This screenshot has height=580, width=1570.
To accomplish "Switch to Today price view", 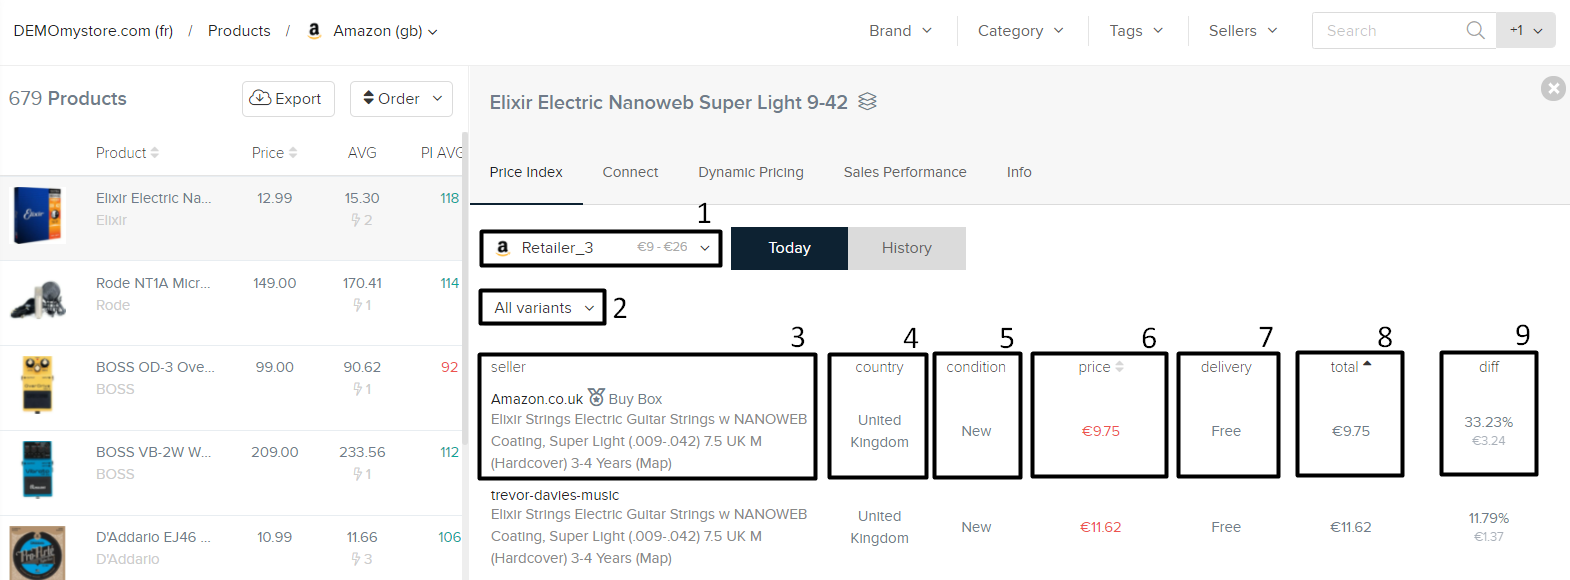I will (x=789, y=248).
